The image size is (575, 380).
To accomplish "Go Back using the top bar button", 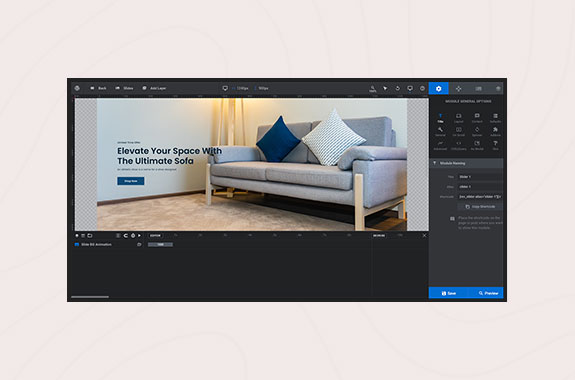I will 98,88.
